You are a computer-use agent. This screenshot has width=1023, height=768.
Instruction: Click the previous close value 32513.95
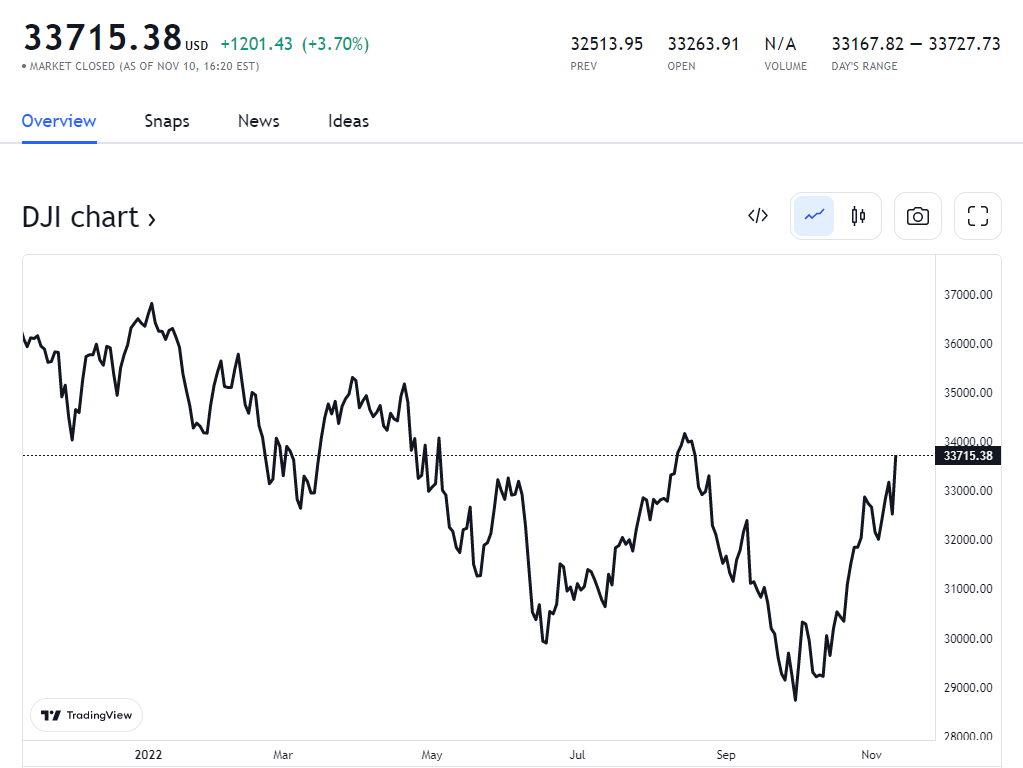point(607,44)
